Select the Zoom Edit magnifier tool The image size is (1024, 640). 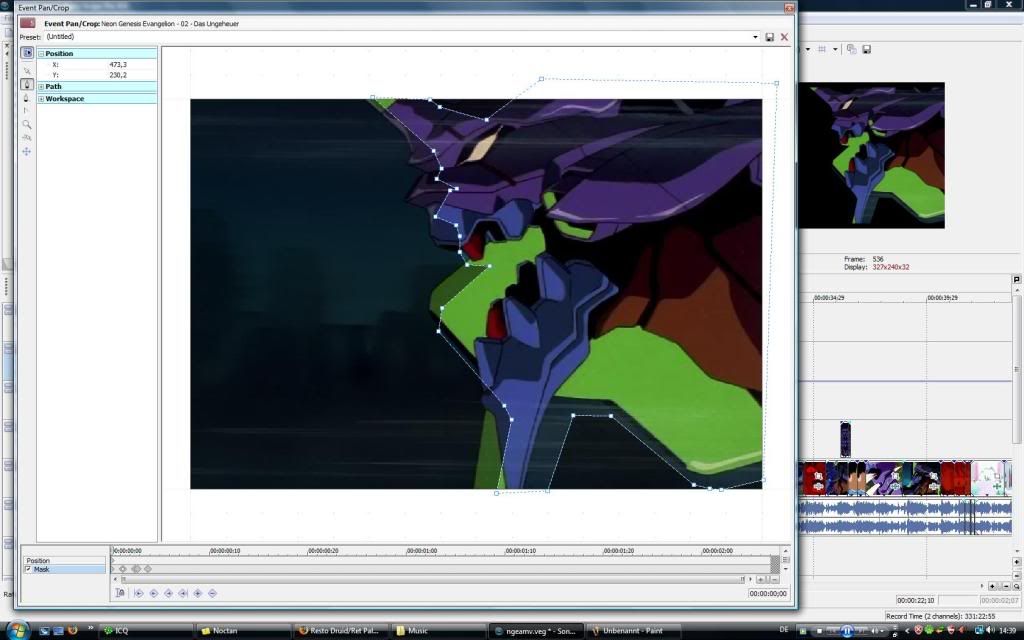click(x=27, y=124)
